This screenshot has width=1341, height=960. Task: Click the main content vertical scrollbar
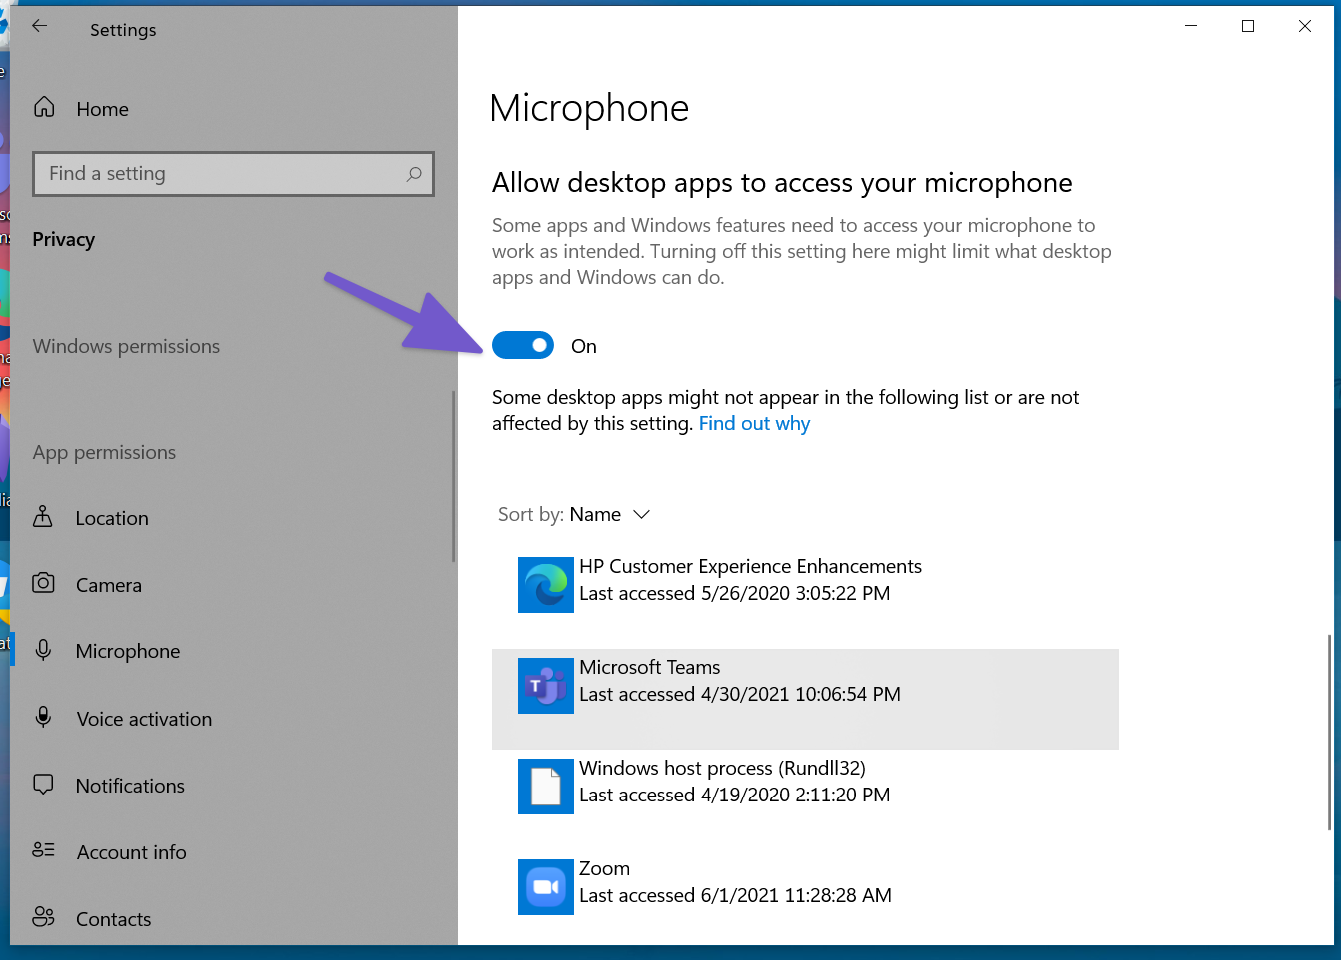point(1329,731)
